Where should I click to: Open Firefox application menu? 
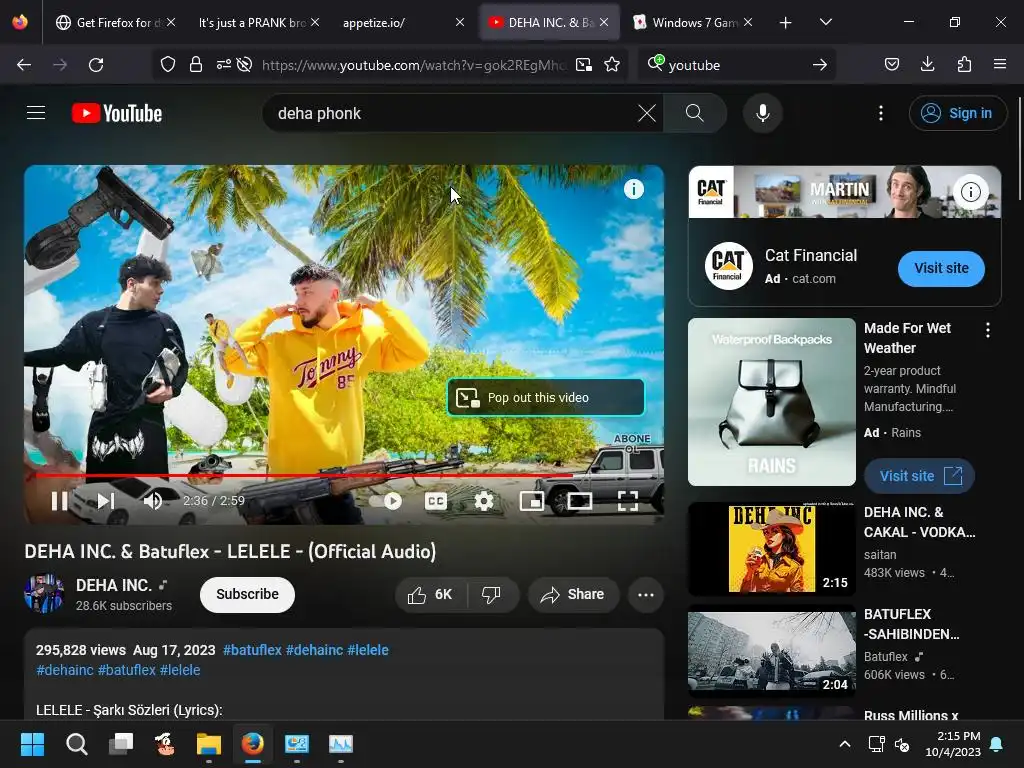point(999,65)
